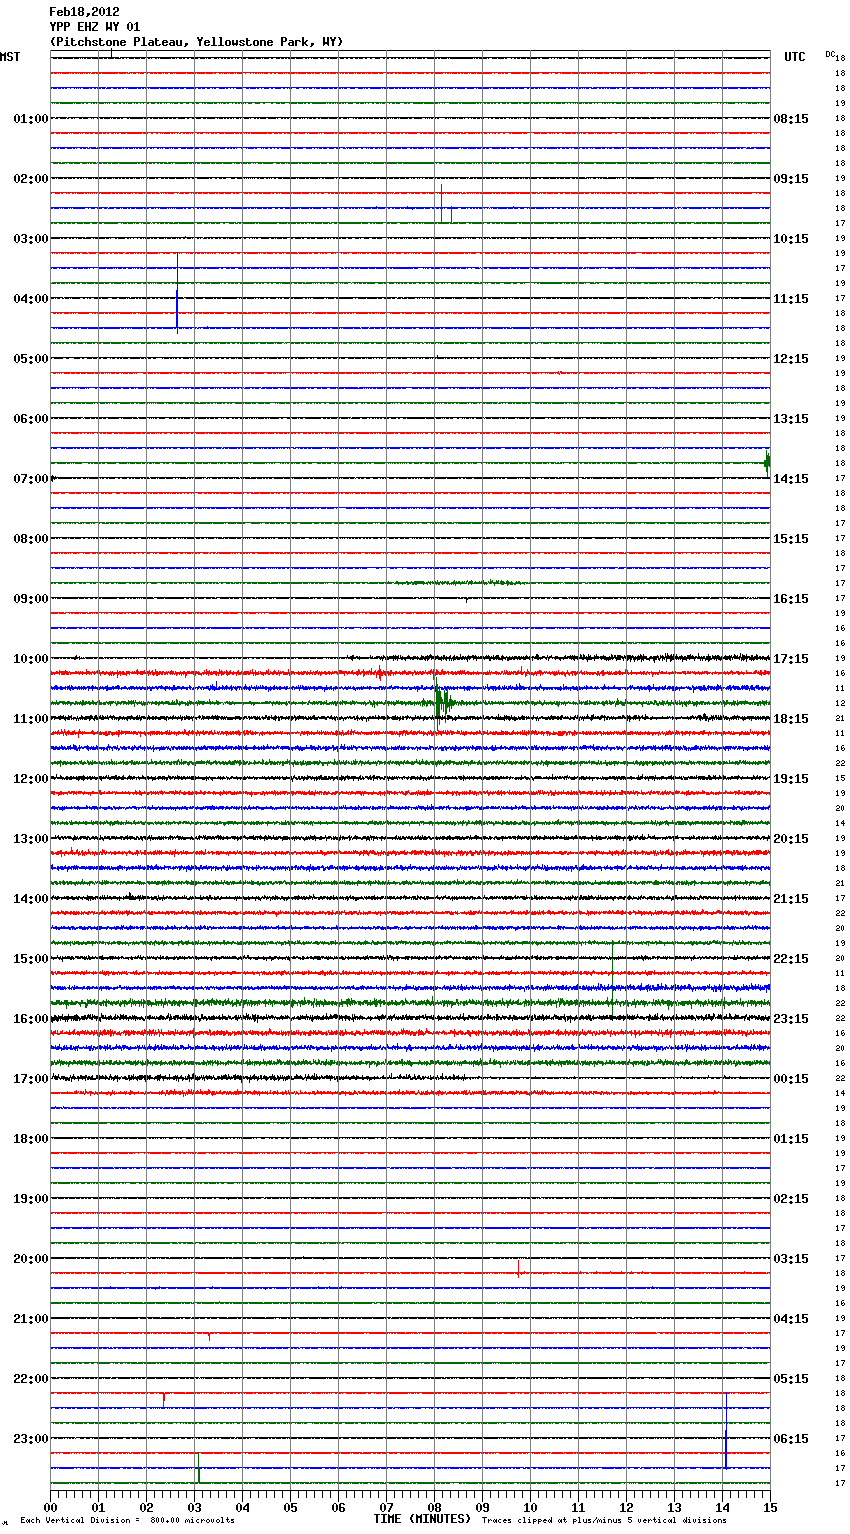850x1534 pixels.
Task: Click 'Traces clipped at plus/minus 5 vertical divisions'
Action: 604,1521
